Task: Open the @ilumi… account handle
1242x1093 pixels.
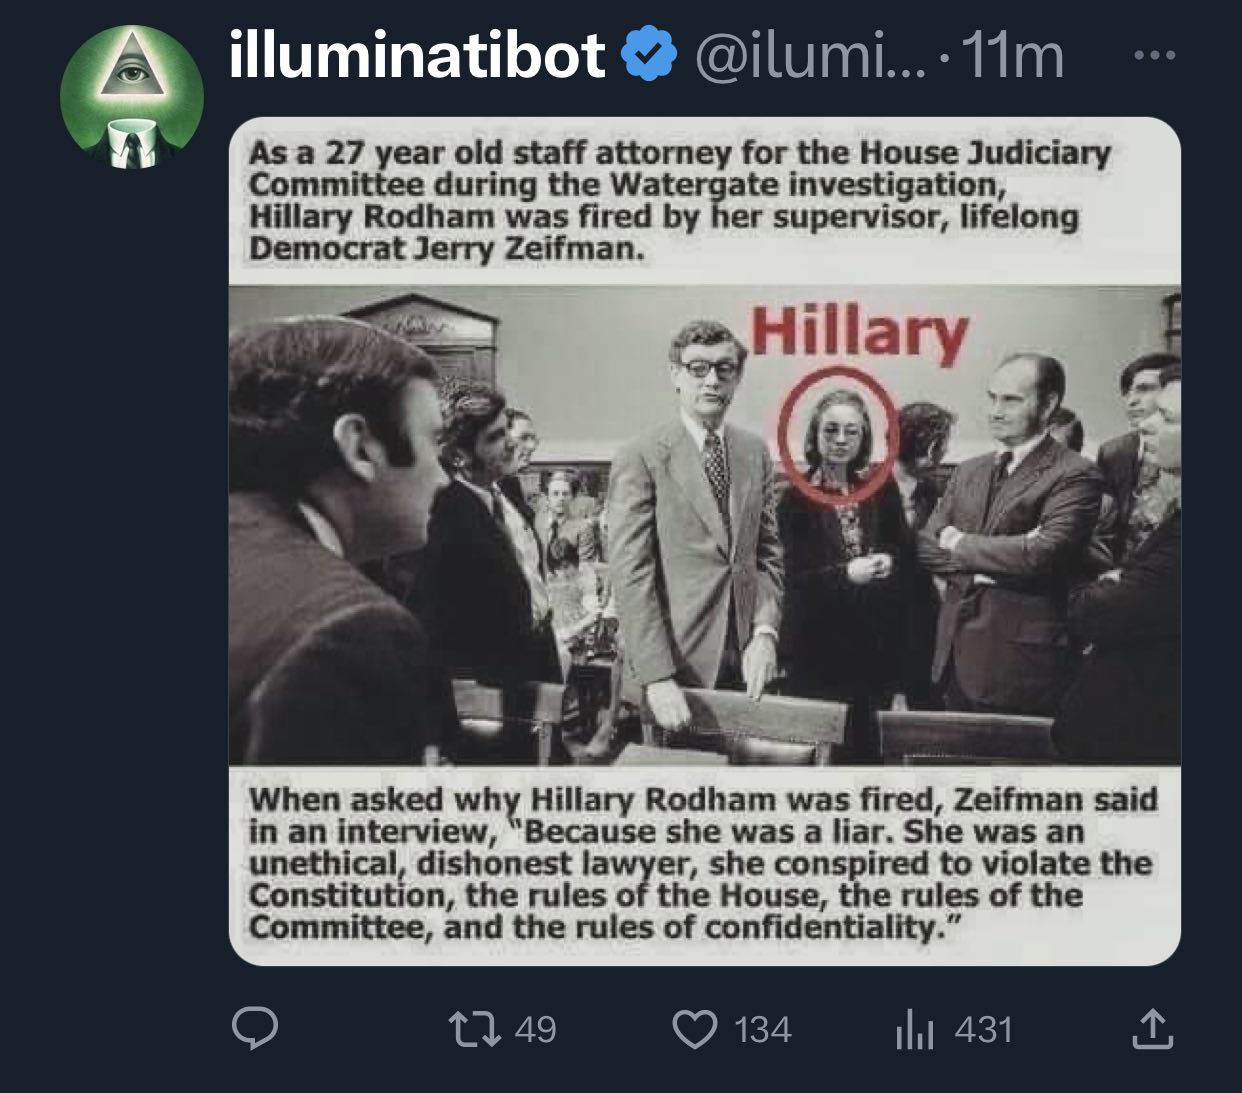Action: tap(795, 57)
